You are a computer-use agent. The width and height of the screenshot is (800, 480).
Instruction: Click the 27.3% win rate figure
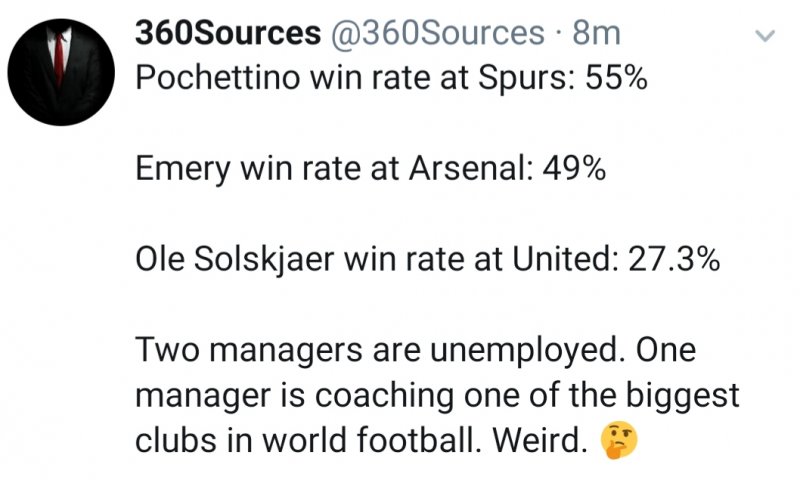pyautogui.click(x=674, y=259)
